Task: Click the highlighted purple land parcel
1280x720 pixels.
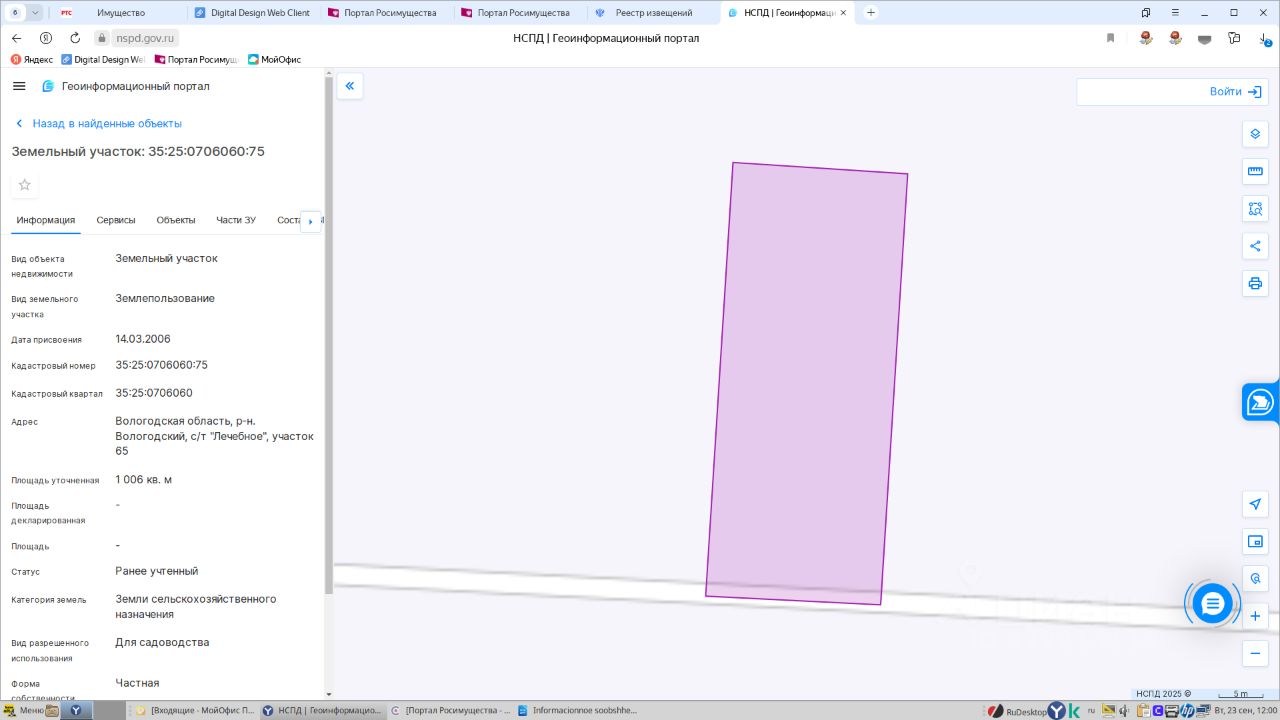Action: tap(806, 384)
